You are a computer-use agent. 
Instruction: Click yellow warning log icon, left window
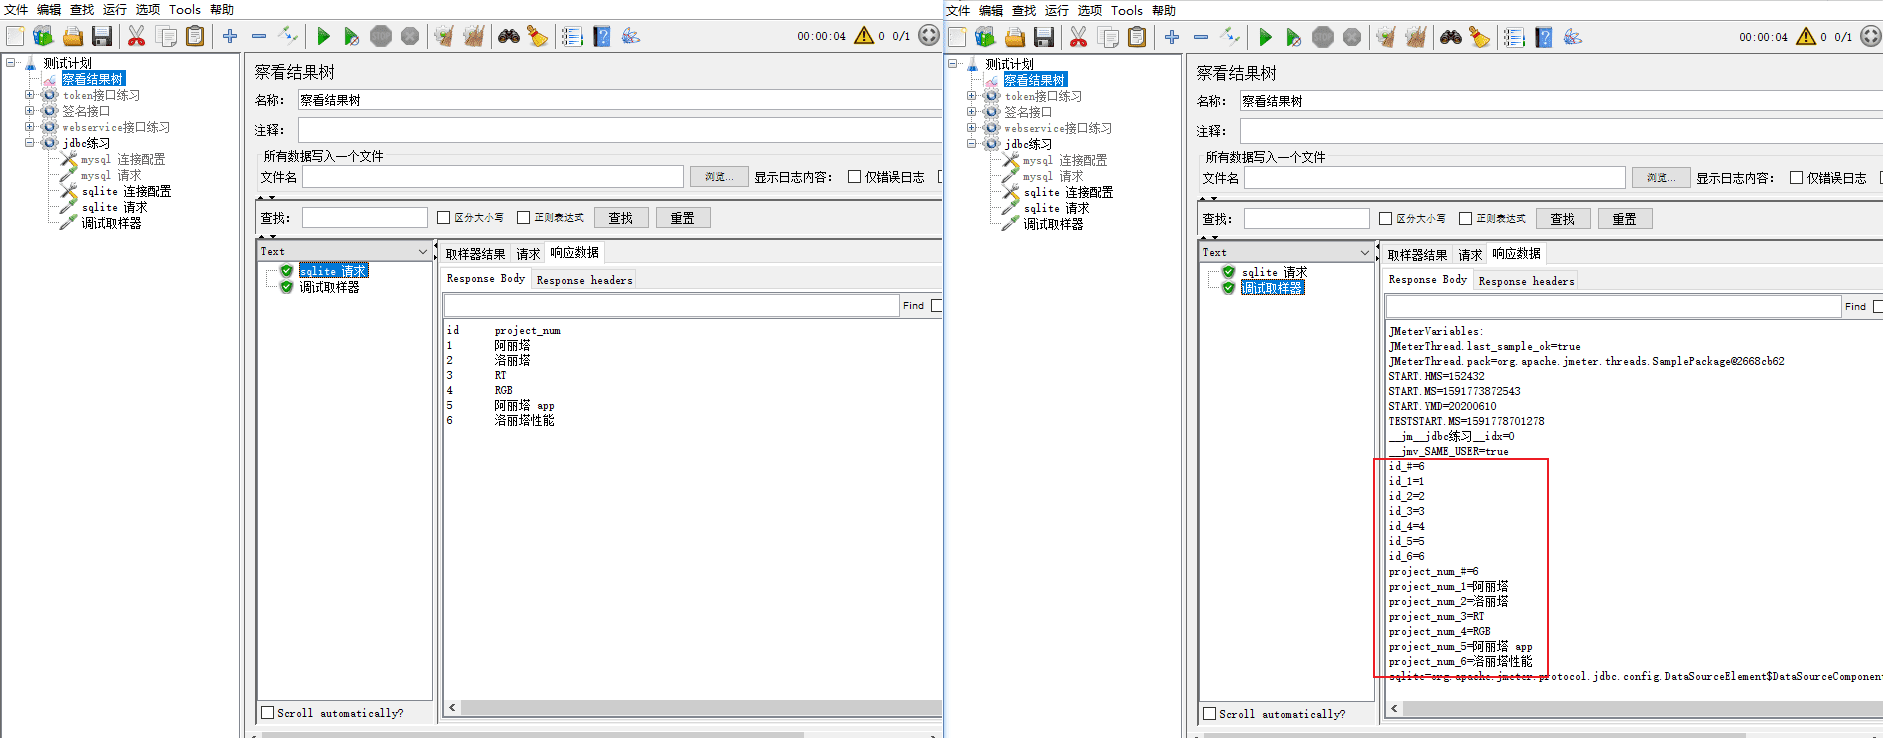(x=864, y=35)
